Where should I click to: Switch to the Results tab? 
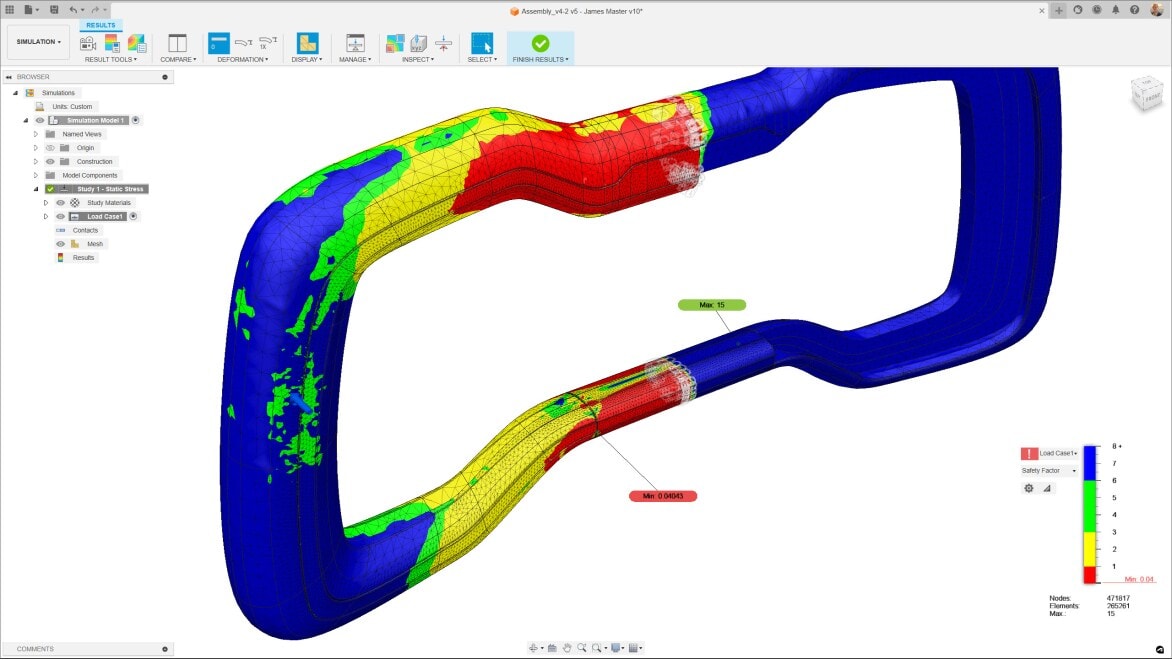coord(100,24)
